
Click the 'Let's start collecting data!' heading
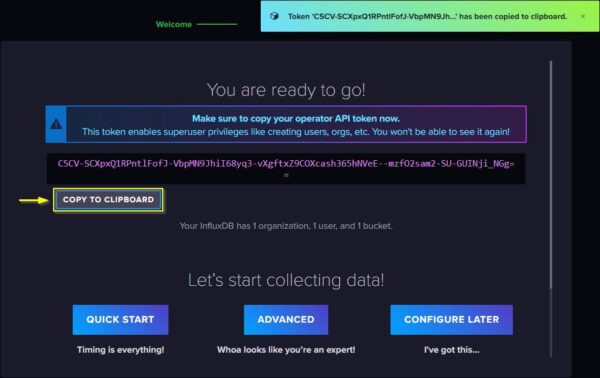pos(286,280)
